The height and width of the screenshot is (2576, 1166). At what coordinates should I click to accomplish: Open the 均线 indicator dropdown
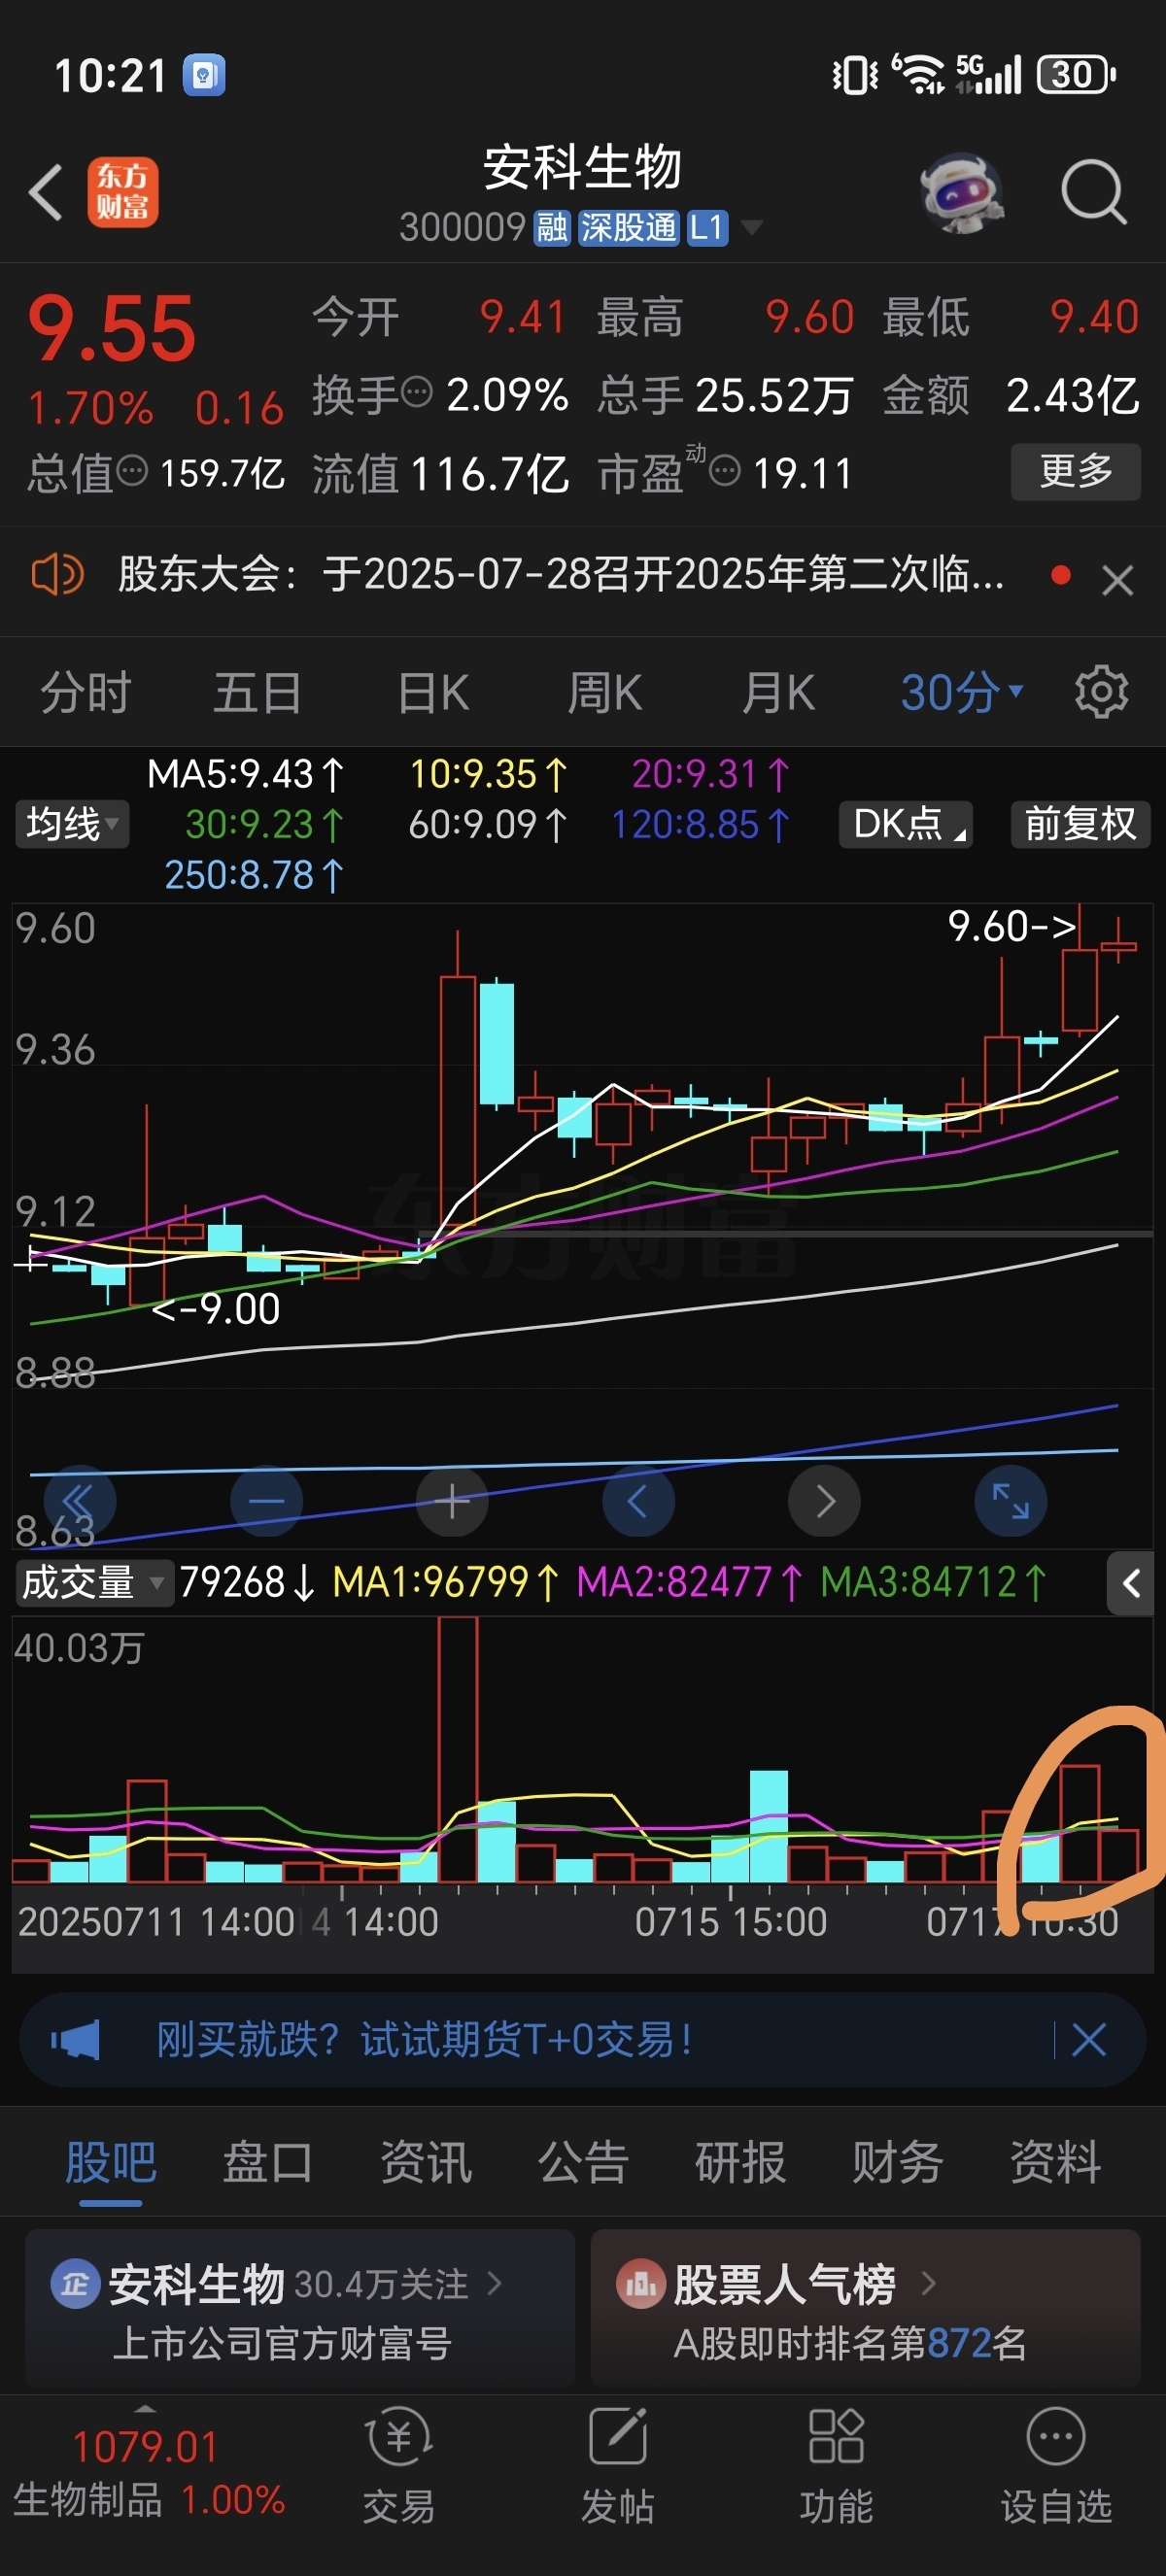[72, 825]
